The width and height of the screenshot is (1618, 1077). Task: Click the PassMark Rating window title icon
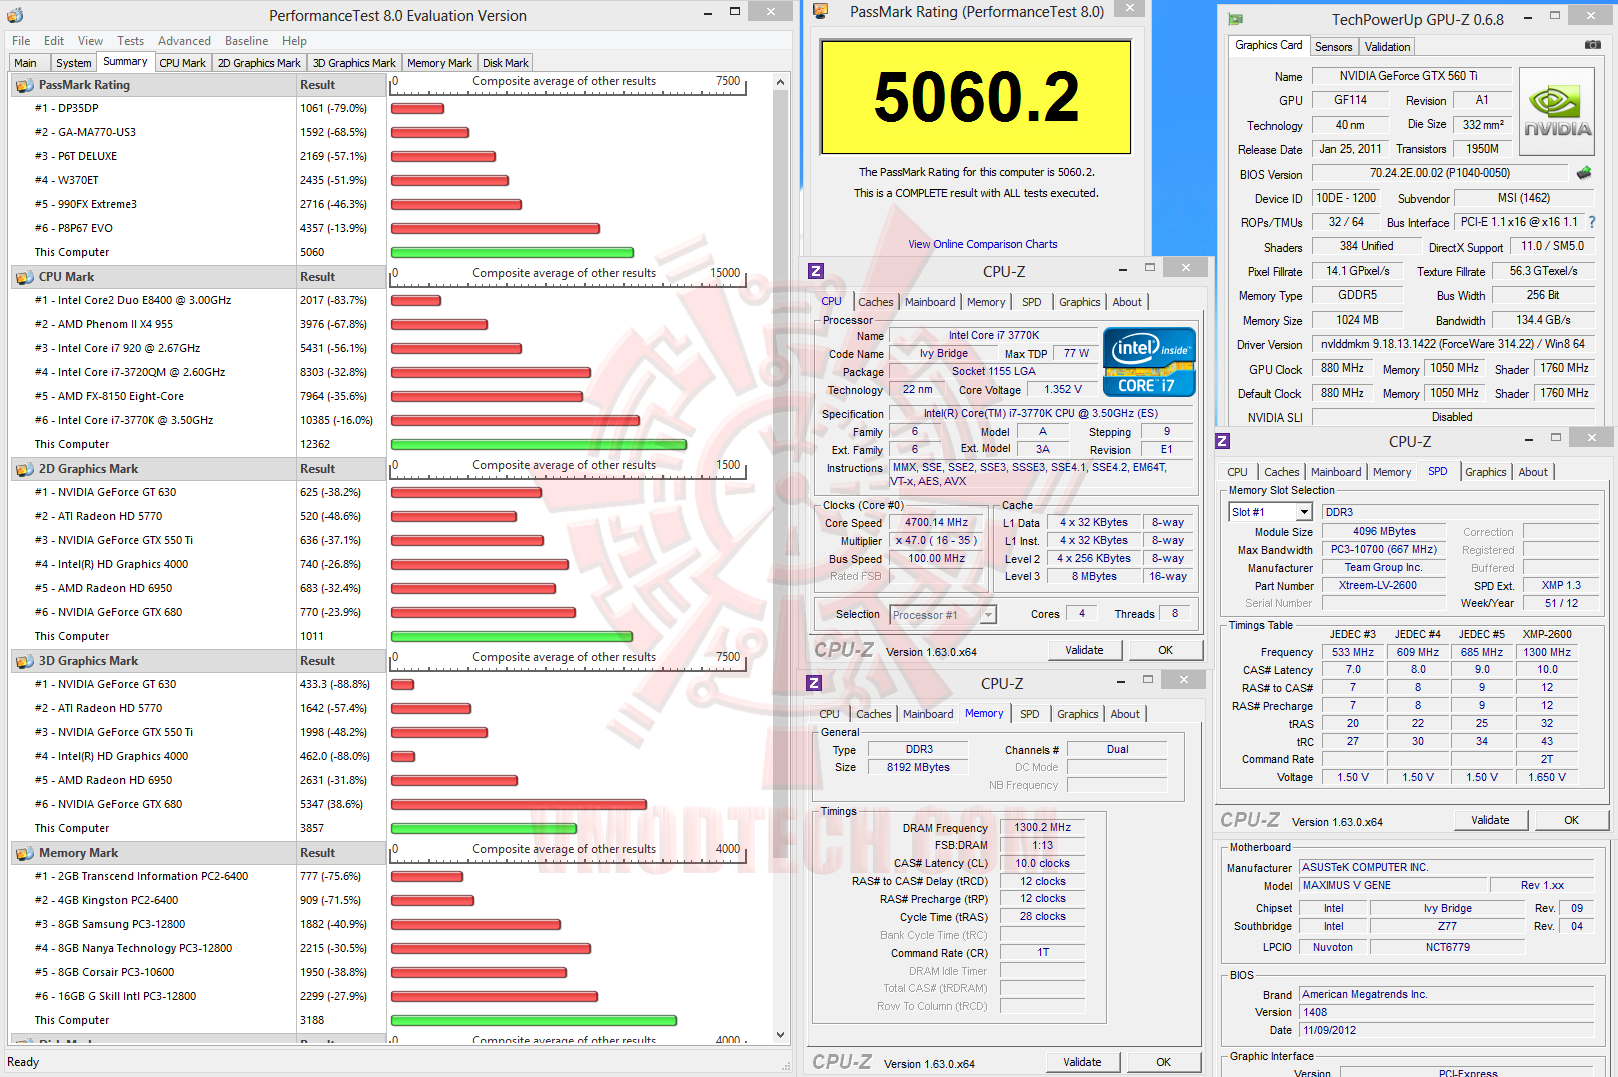pos(821,11)
